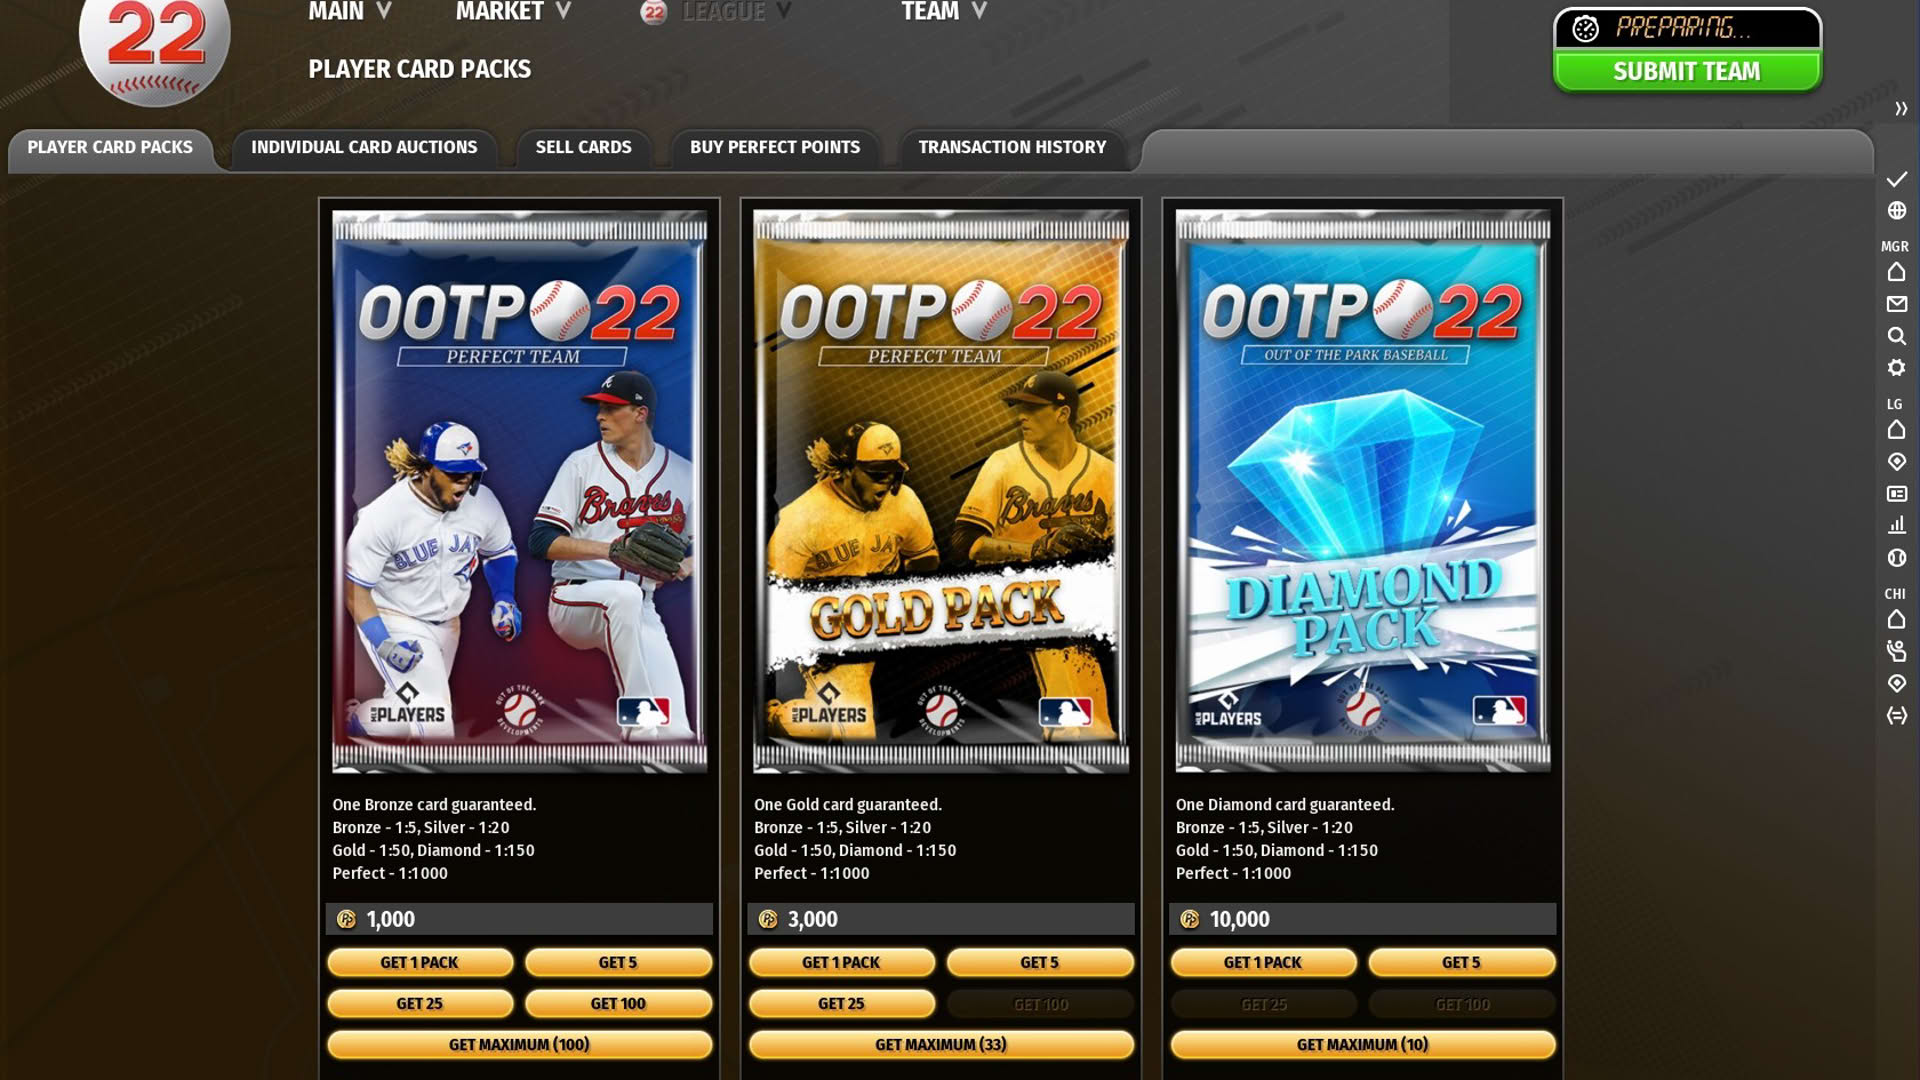Image resolution: width=1920 pixels, height=1080 pixels.
Task: Click the Diamond Pack card image
Action: pyautogui.click(x=1363, y=491)
